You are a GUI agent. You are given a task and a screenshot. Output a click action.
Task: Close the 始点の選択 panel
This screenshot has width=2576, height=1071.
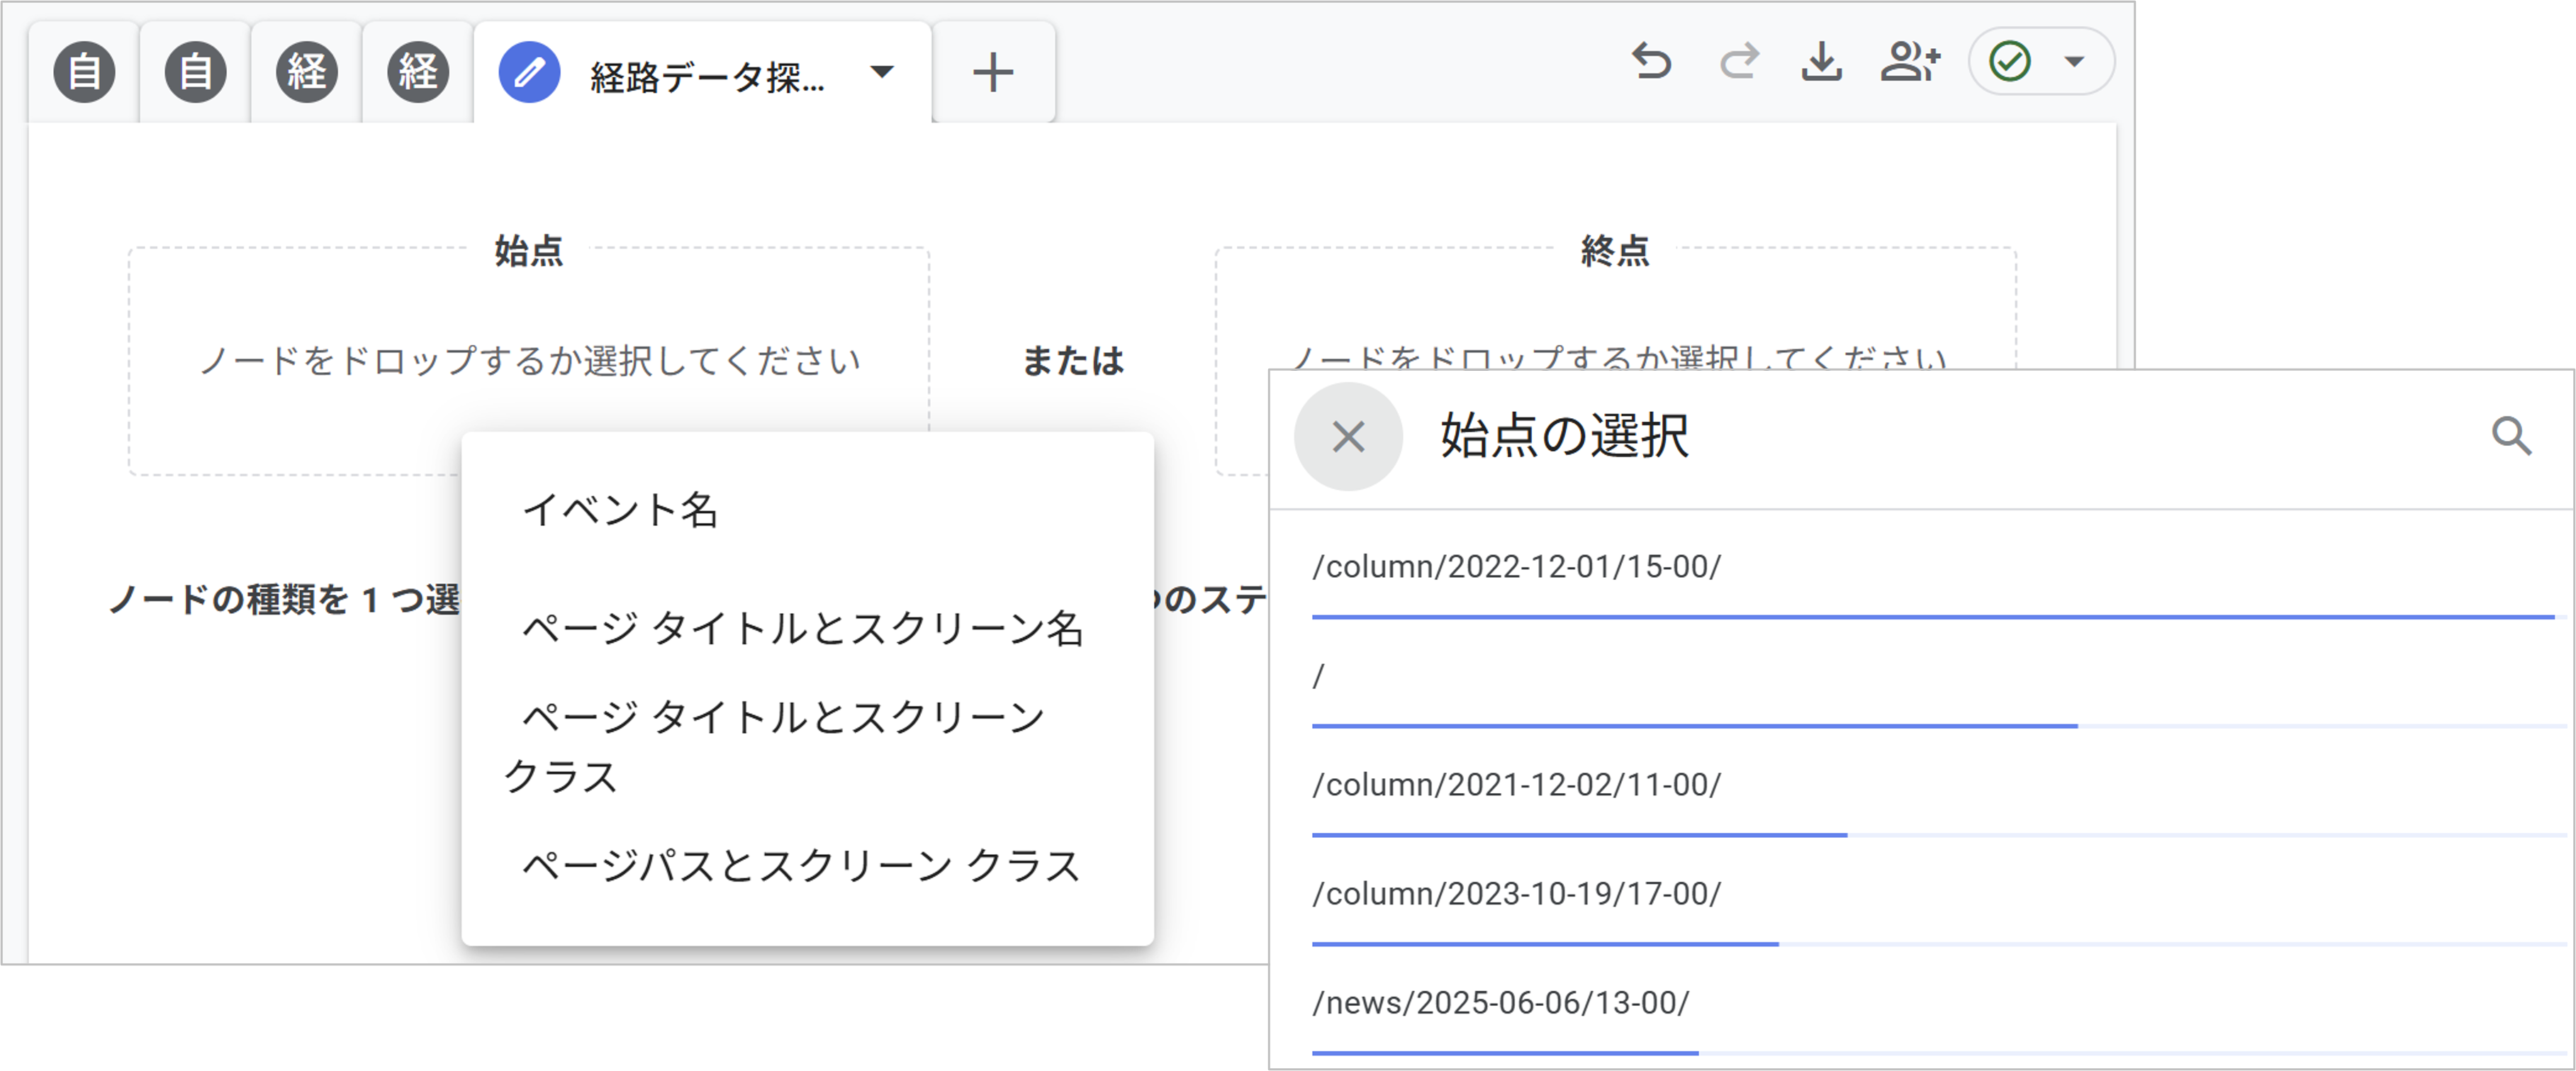pyautogui.click(x=1348, y=437)
